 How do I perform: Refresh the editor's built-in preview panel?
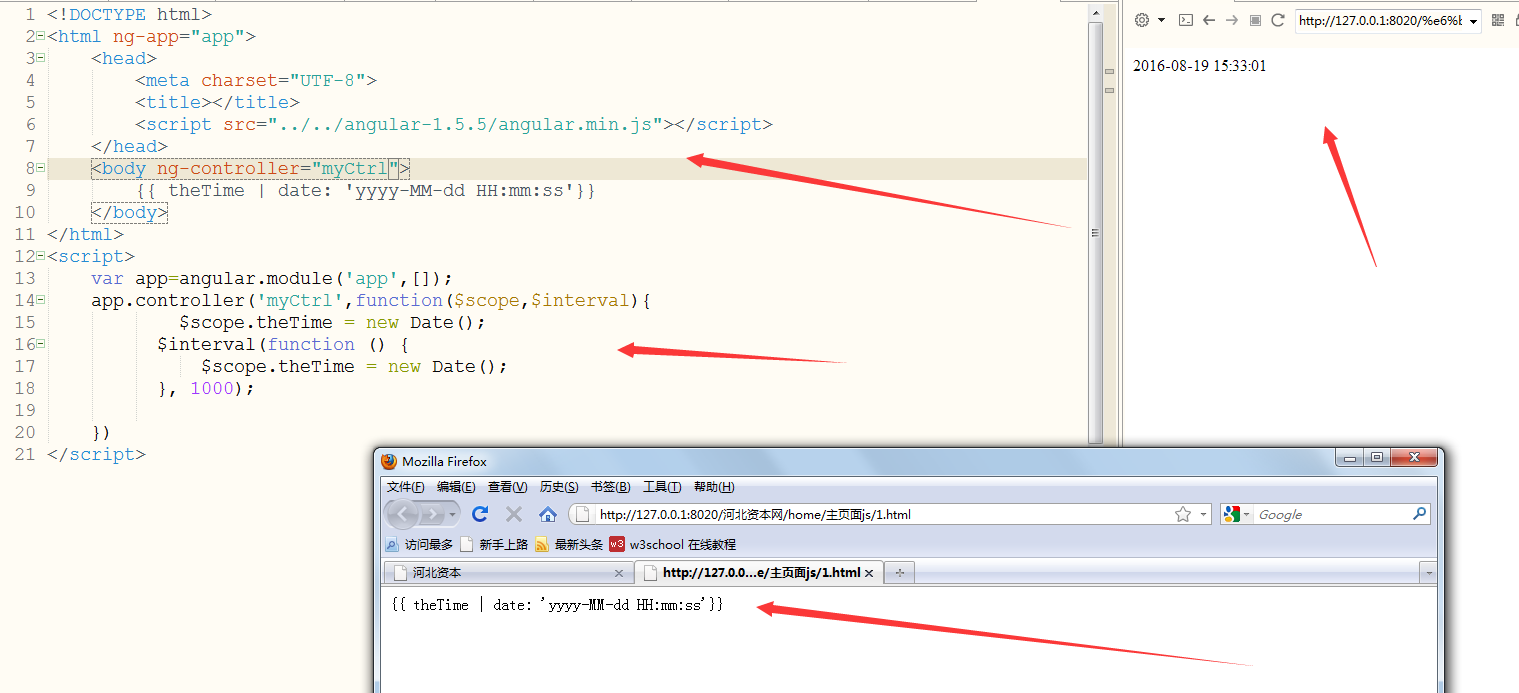[1278, 20]
